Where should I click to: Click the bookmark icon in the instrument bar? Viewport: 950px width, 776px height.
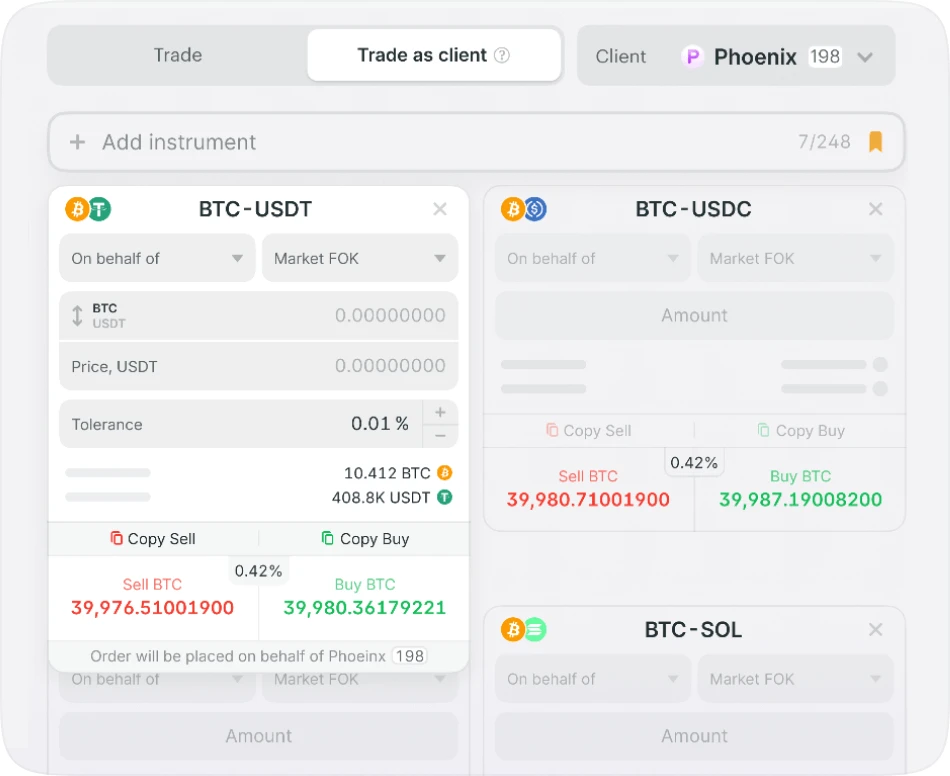pos(875,142)
